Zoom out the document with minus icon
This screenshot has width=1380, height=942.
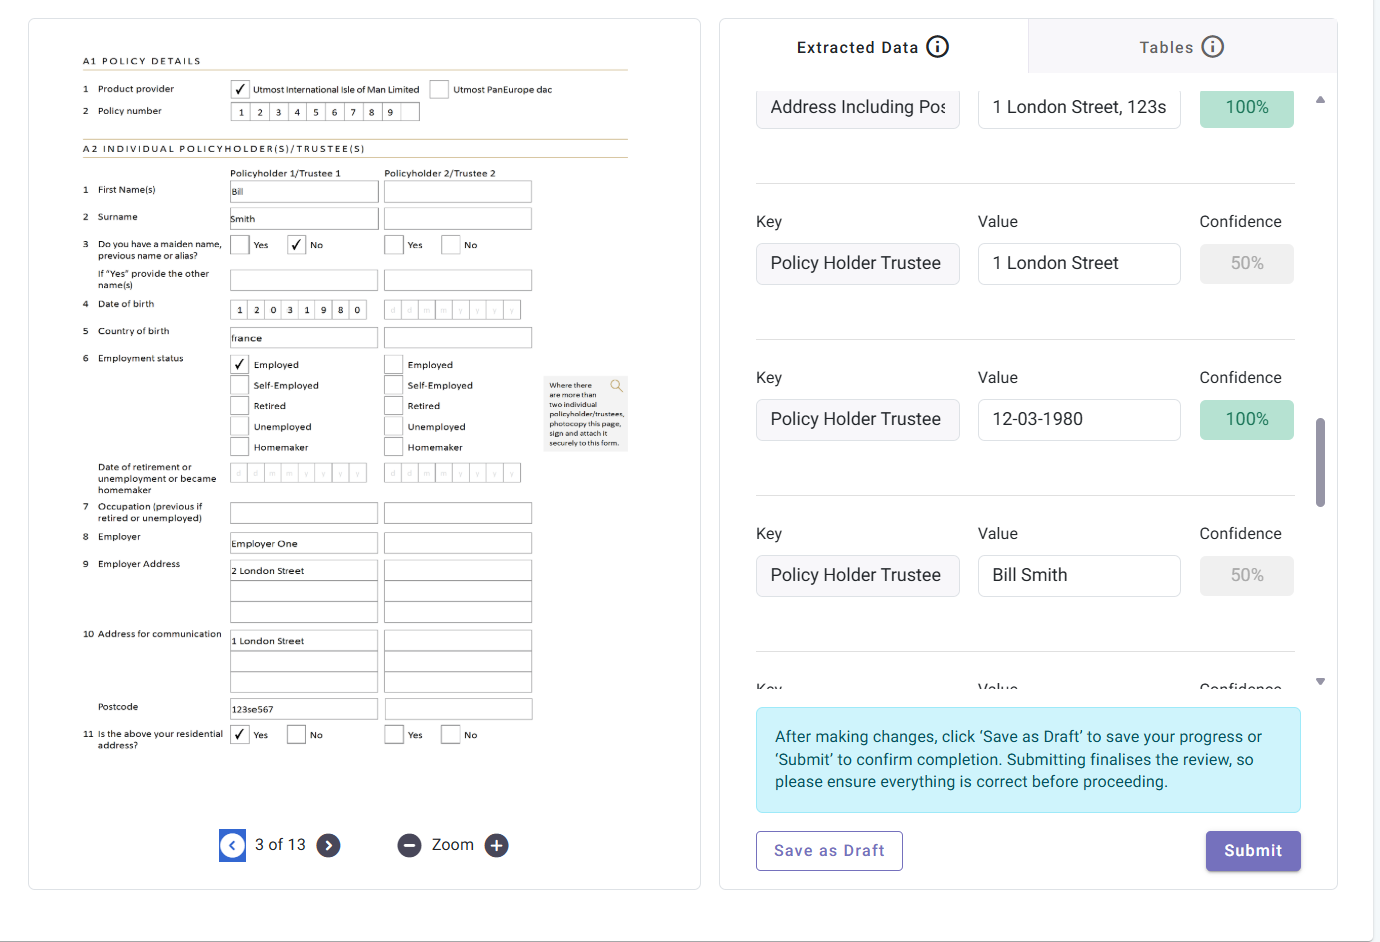click(x=409, y=846)
